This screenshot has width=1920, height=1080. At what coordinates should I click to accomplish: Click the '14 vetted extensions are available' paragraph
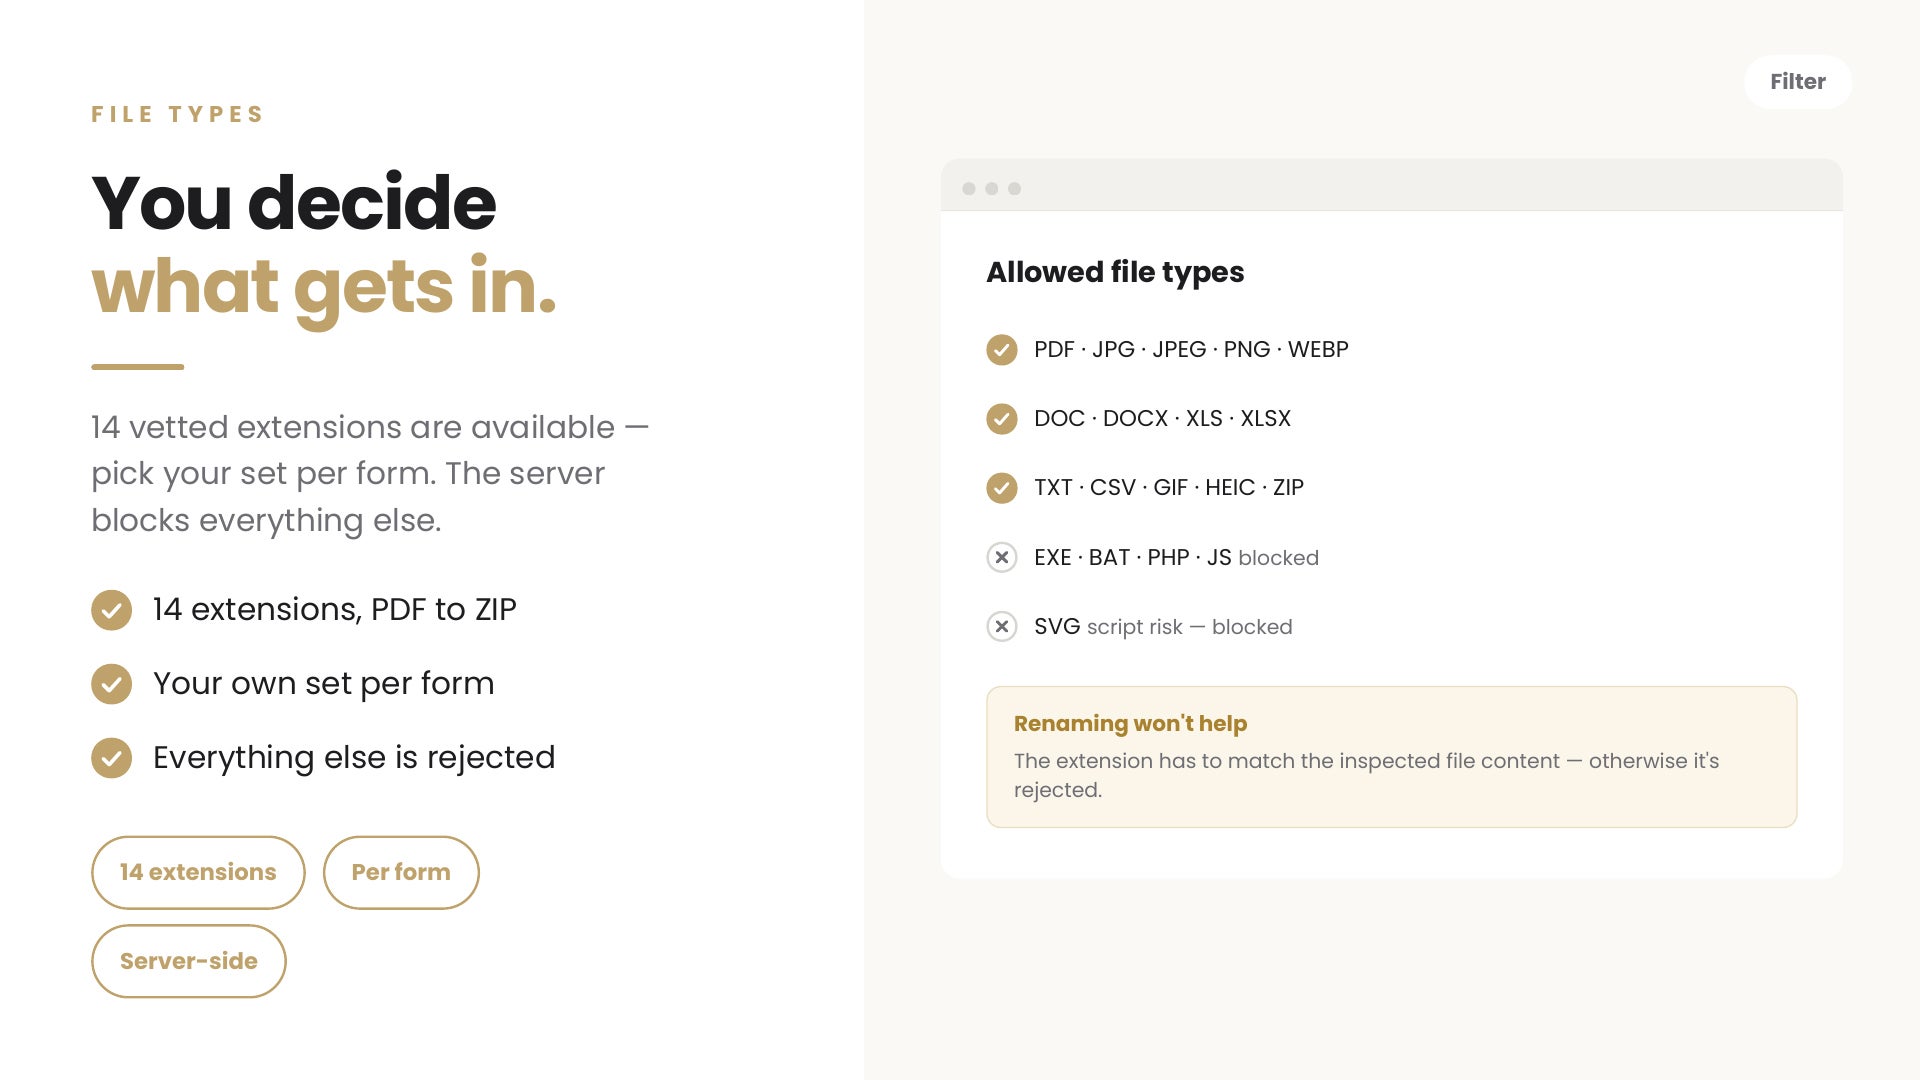[370, 473]
